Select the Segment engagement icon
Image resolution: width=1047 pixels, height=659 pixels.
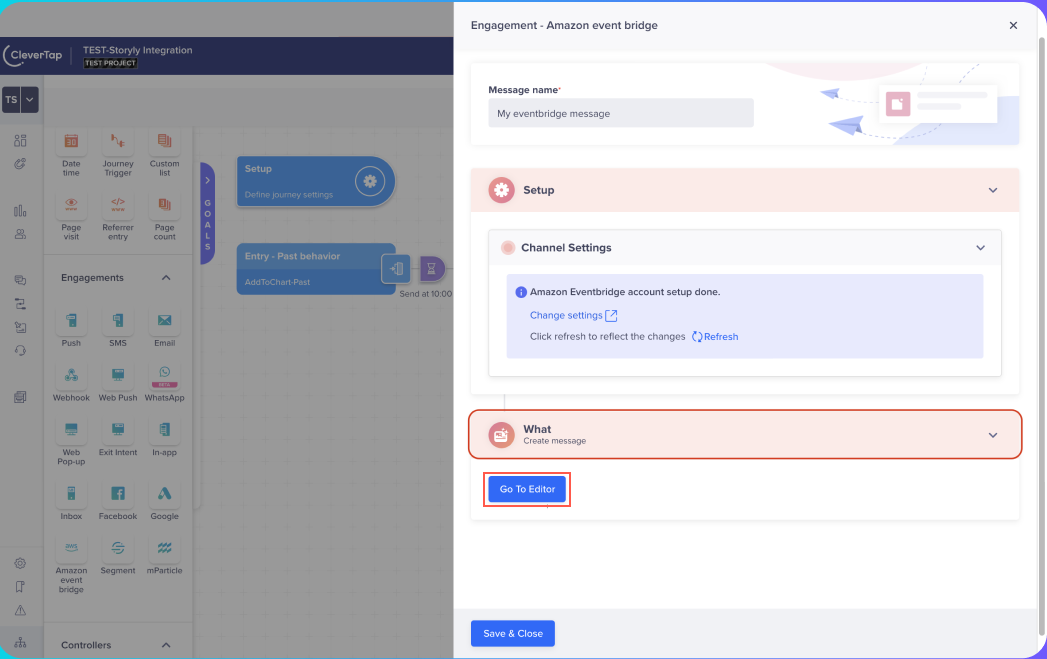[x=118, y=548]
